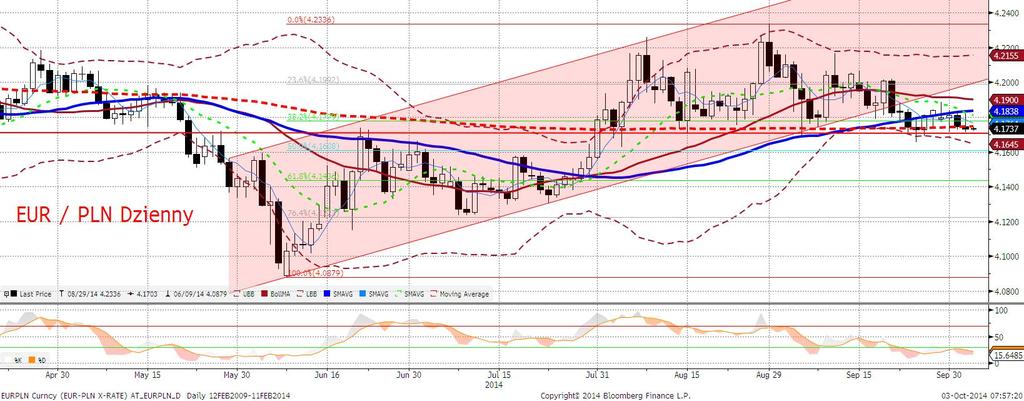
Task: Click the green dashed SMAVG legend entry
Action: (409, 294)
